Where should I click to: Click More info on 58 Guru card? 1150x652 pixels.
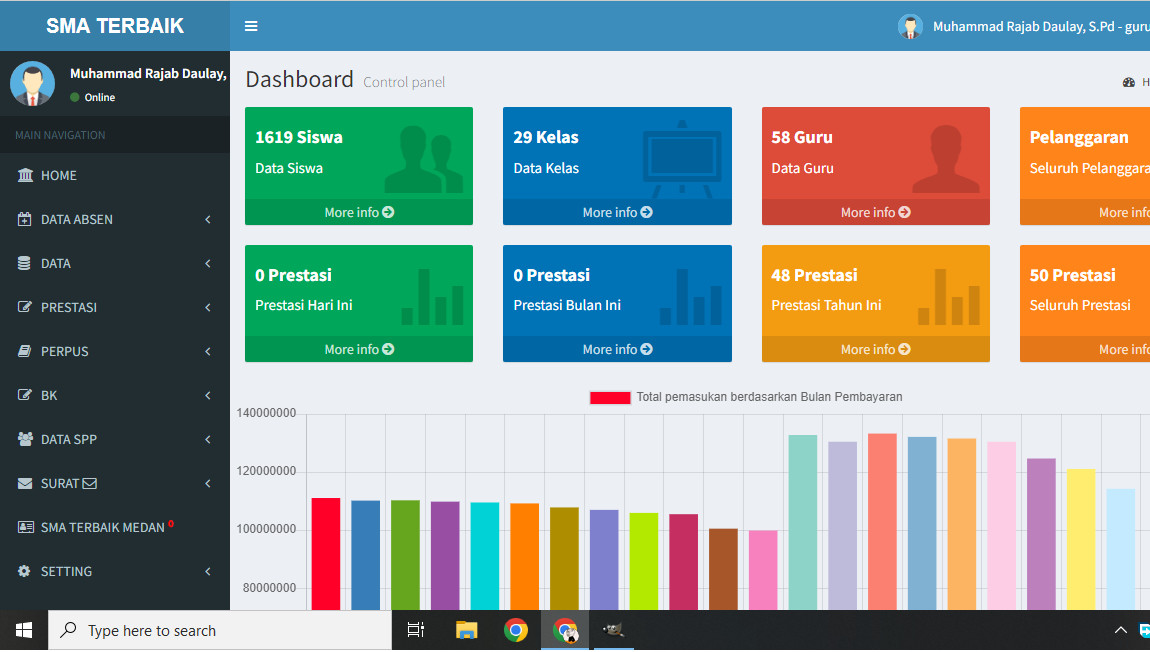coord(875,212)
